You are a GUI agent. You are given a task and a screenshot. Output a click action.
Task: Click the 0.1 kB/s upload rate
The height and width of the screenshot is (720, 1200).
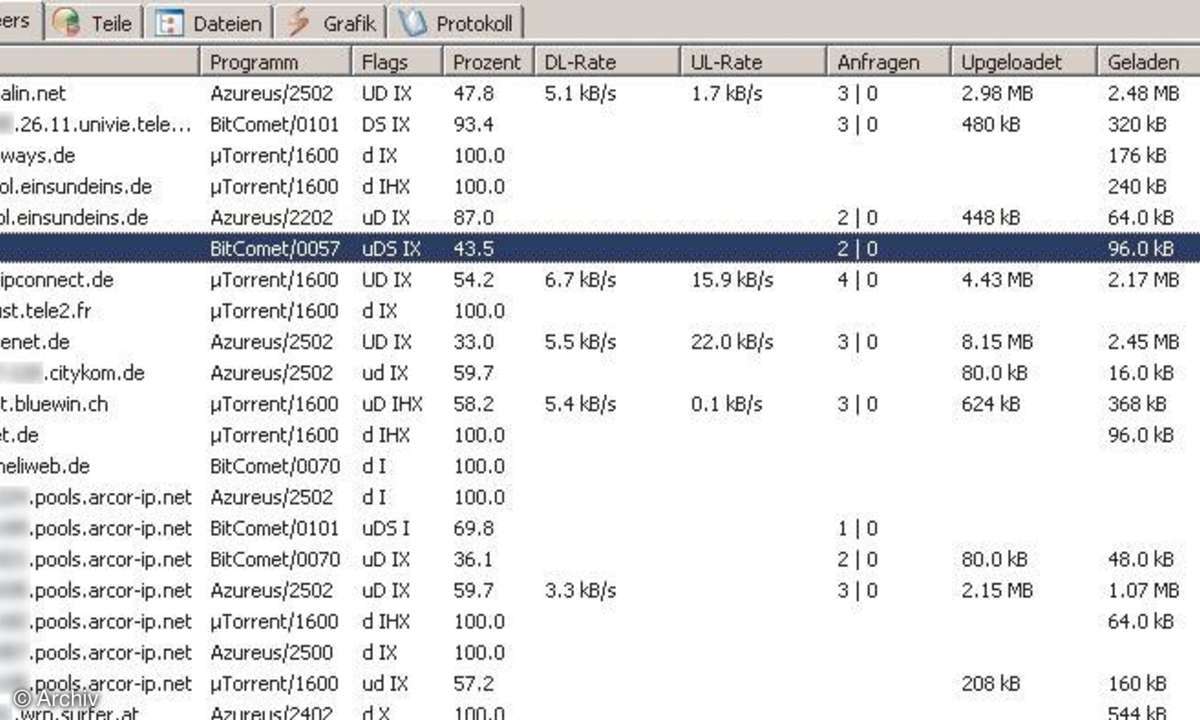point(726,404)
